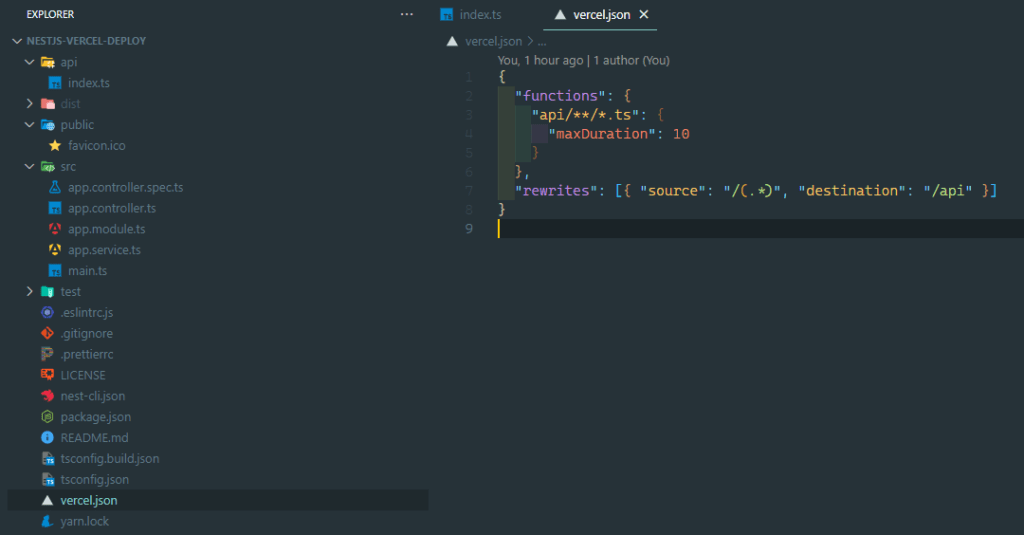Click the app.controller.ts TypeScript icon
This screenshot has width=1024, height=535.
coord(55,208)
